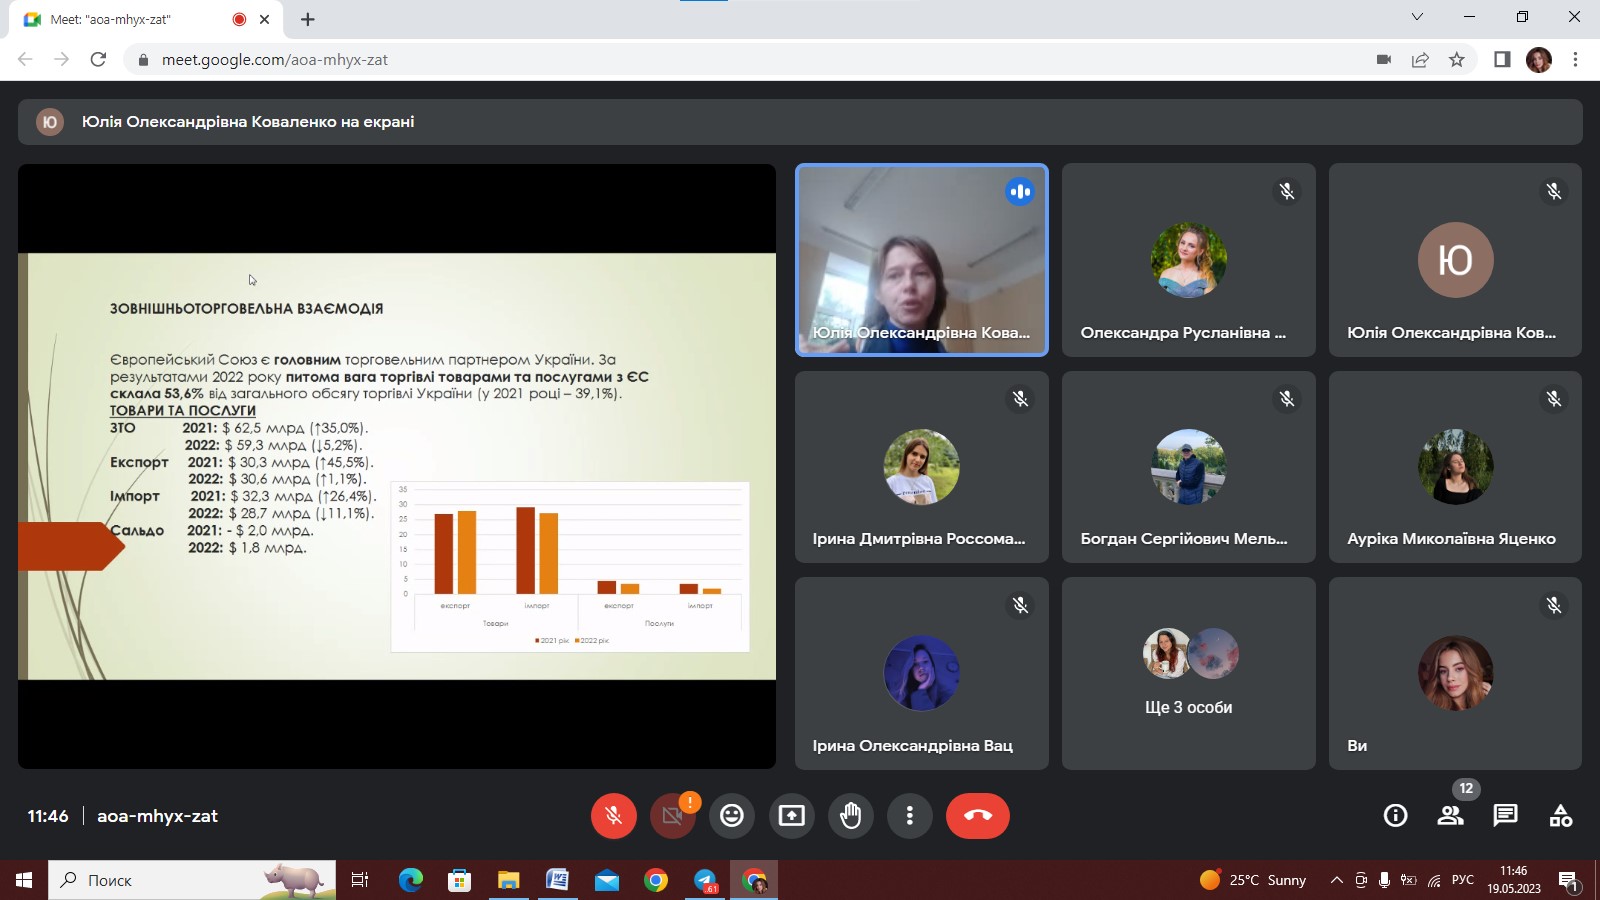Leave the call with red hang-up button

tap(977, 816)
